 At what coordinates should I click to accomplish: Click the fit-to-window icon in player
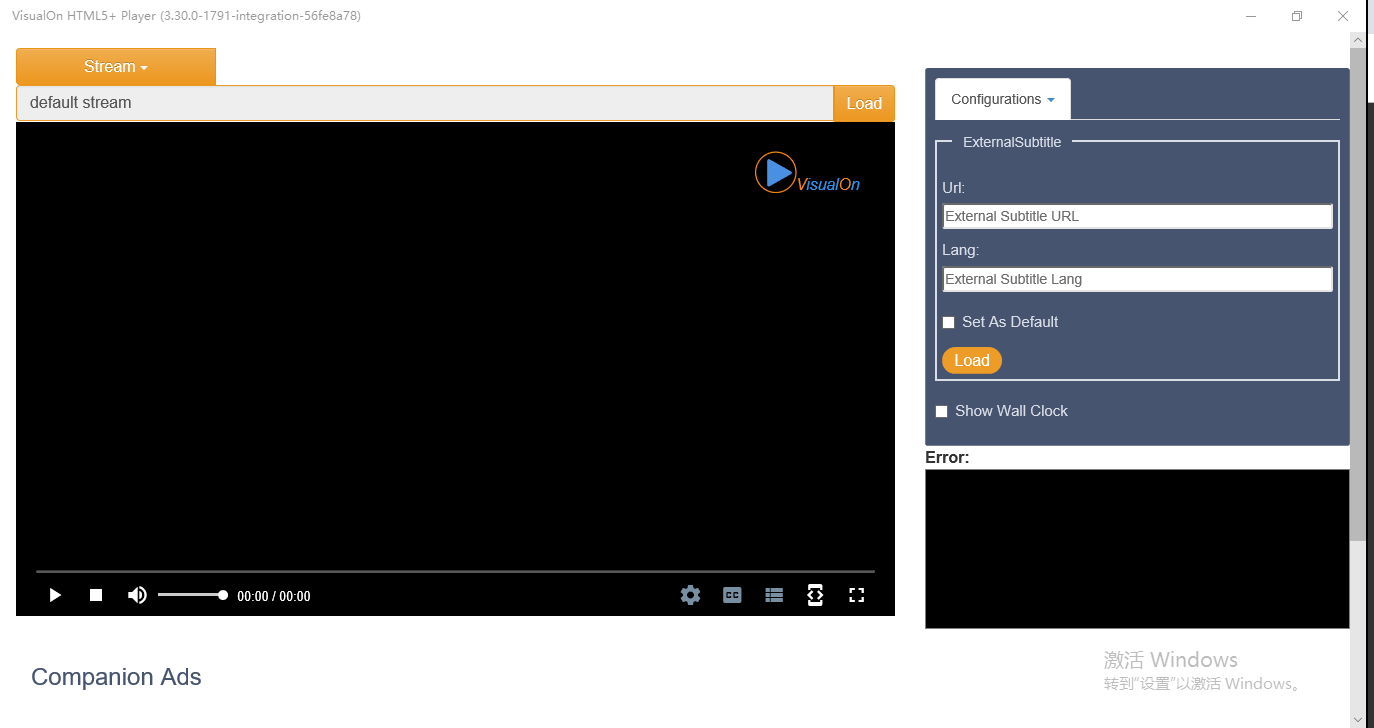pyautogui.click(x=815, y=595)
